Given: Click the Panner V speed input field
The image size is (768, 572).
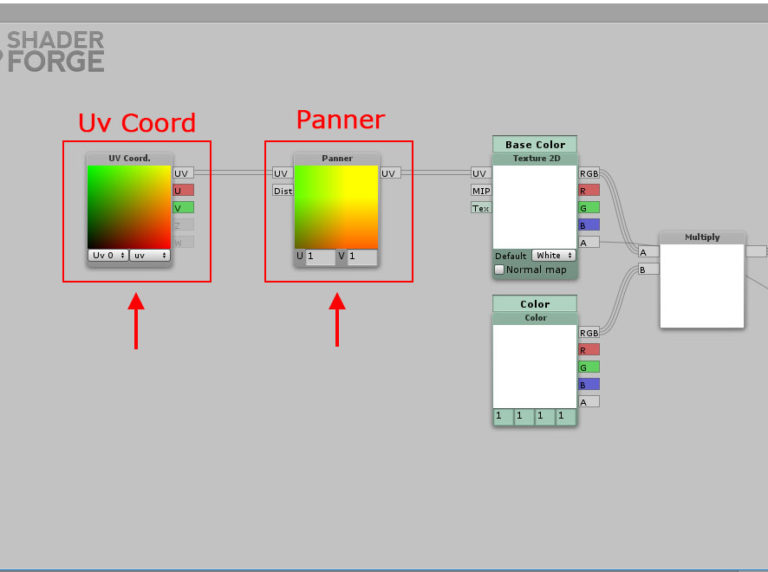Looking at the screenshot, I should tap(361, 257).
